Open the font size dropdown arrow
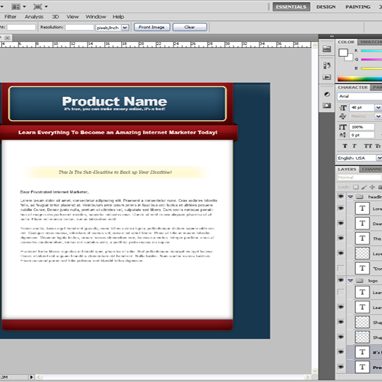The height and width of the screenshot is (382, 382). point(378,108)
